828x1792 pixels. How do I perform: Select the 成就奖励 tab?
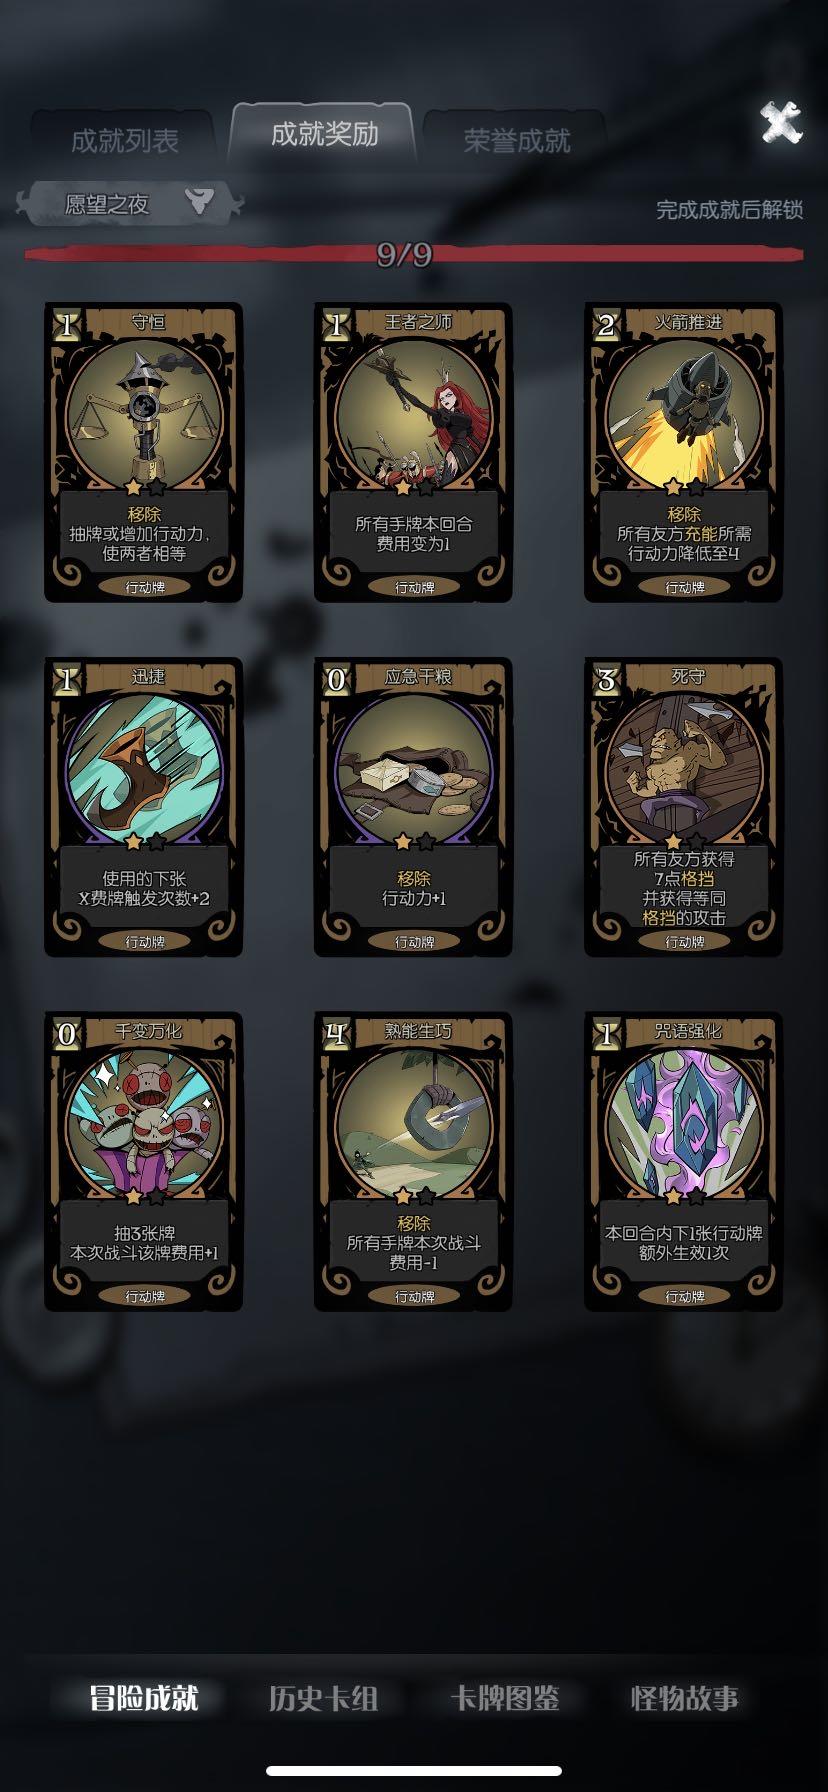(324, 134)
